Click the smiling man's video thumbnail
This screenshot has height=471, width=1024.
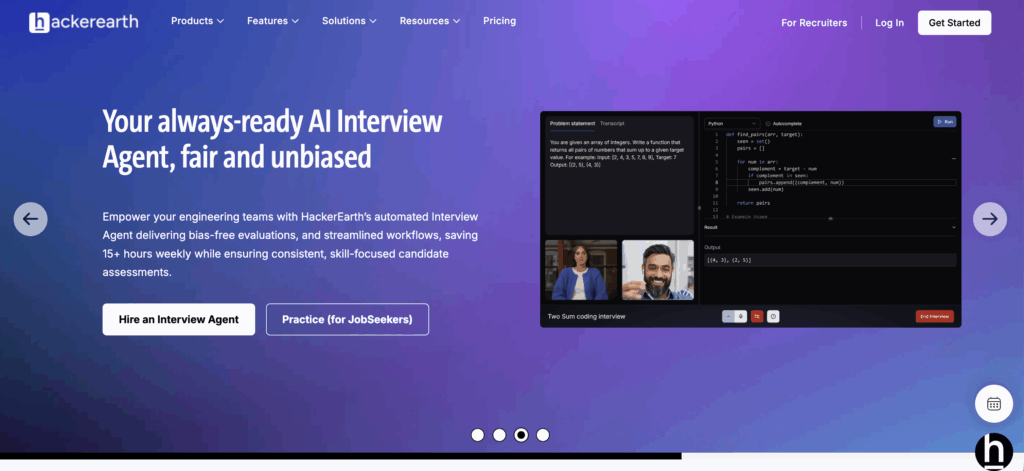[658, 270]
